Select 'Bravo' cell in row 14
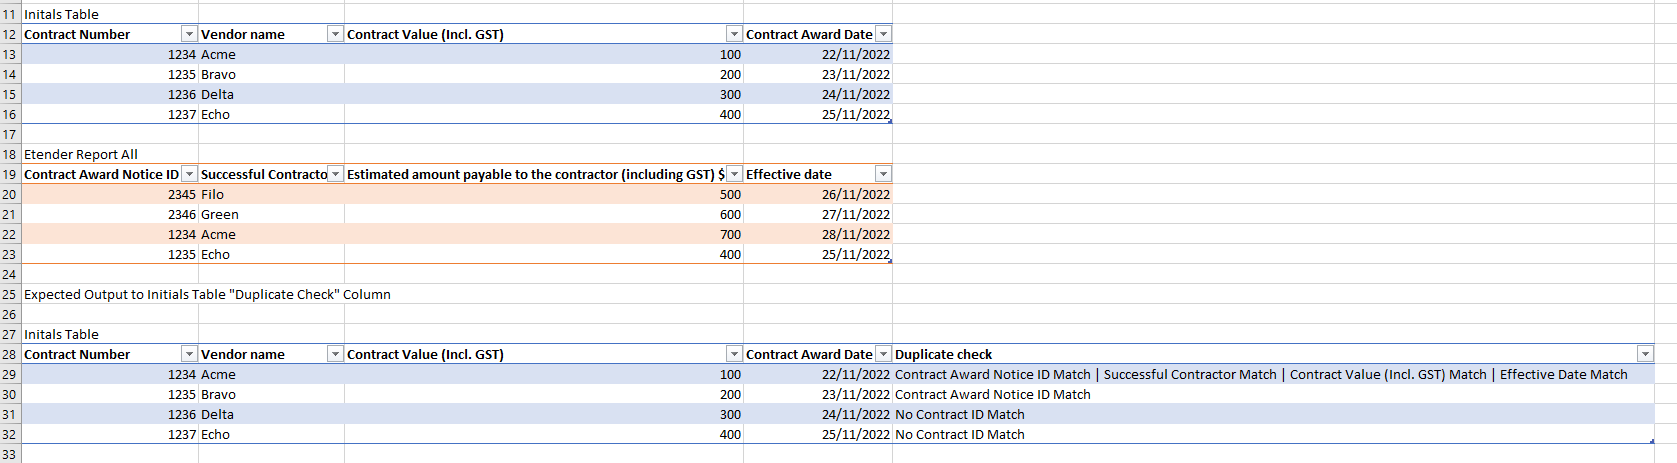This screenshot has width=1677, height=463. click(x=271, y=74)
